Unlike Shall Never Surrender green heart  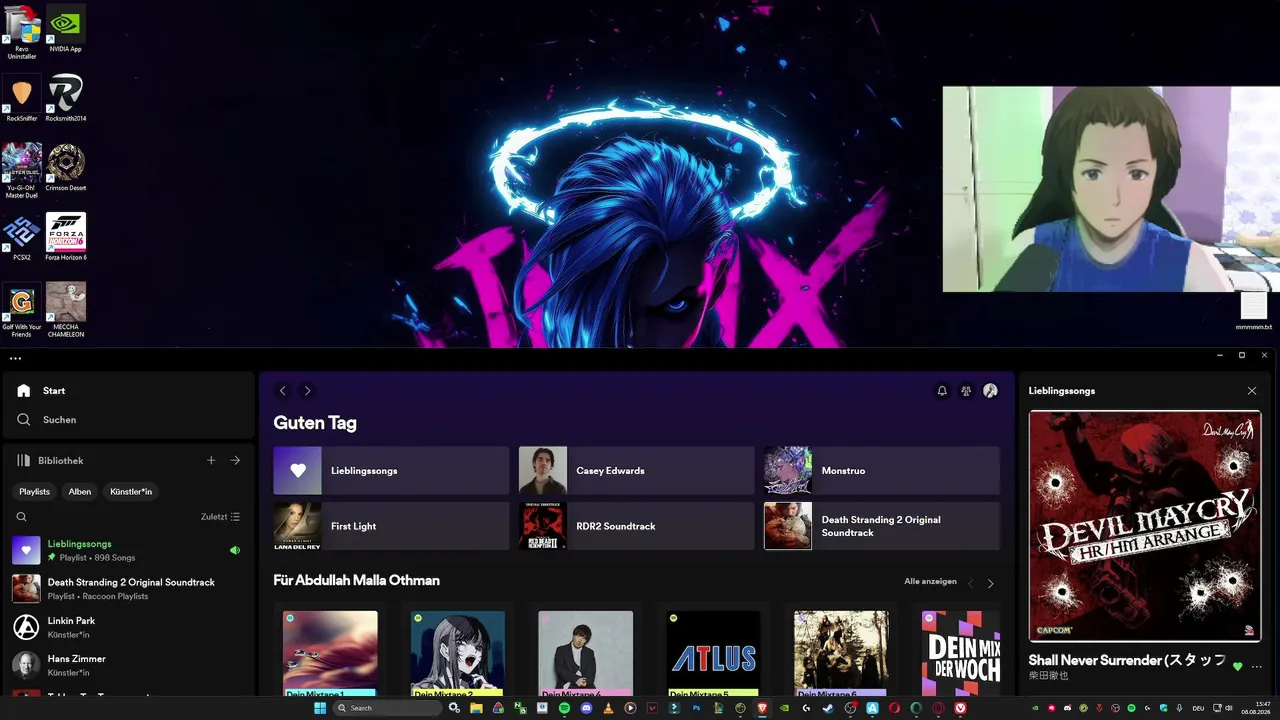coord(1238,667)
